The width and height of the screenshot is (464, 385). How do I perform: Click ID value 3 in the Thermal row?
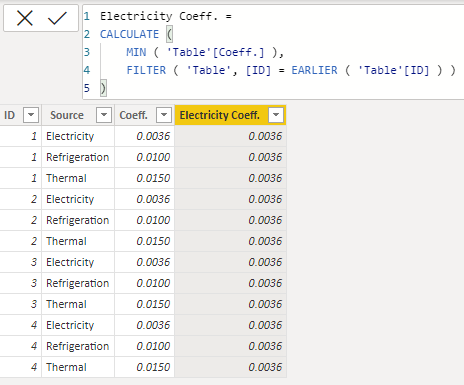[x=20, y=304]
